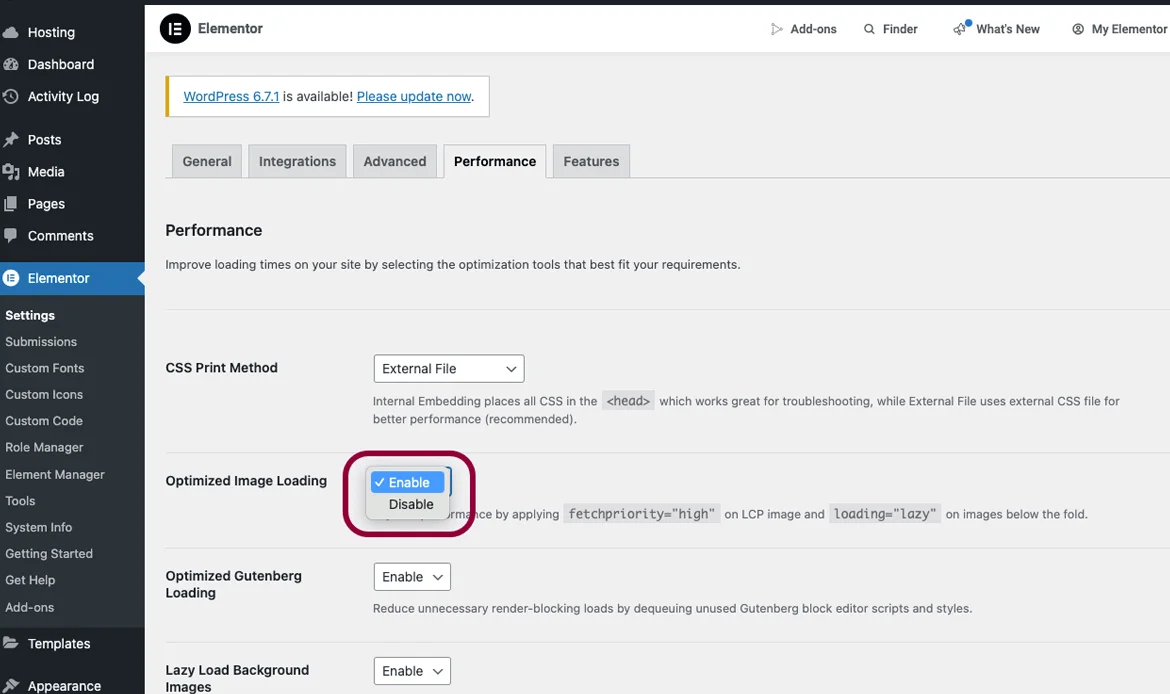Click the My Elementor user icon
The width and height of the screenshot is (1170, 694).
[x=1078, y=29]
